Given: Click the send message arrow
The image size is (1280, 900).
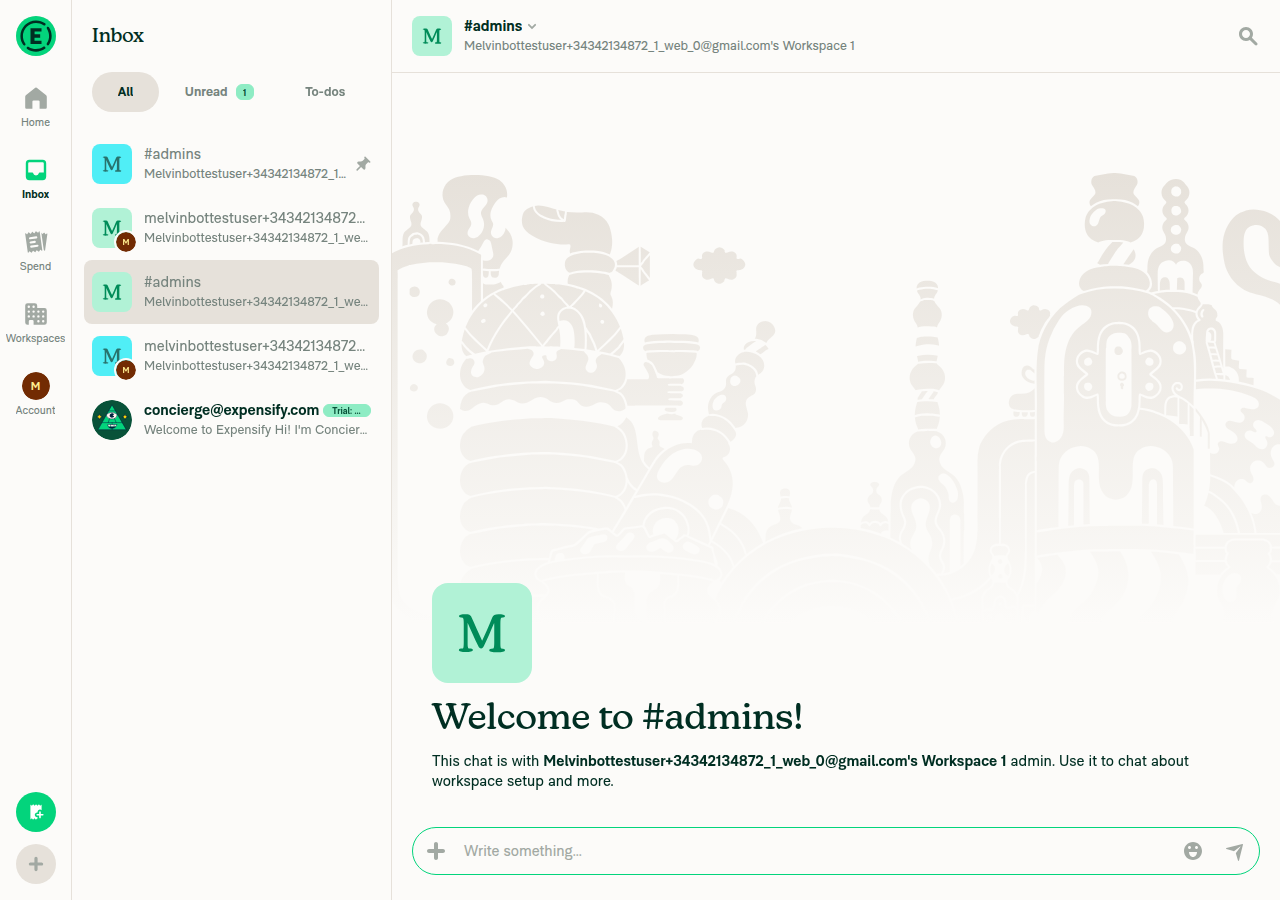Looking at the screenshot, I should pos(1235,851).
